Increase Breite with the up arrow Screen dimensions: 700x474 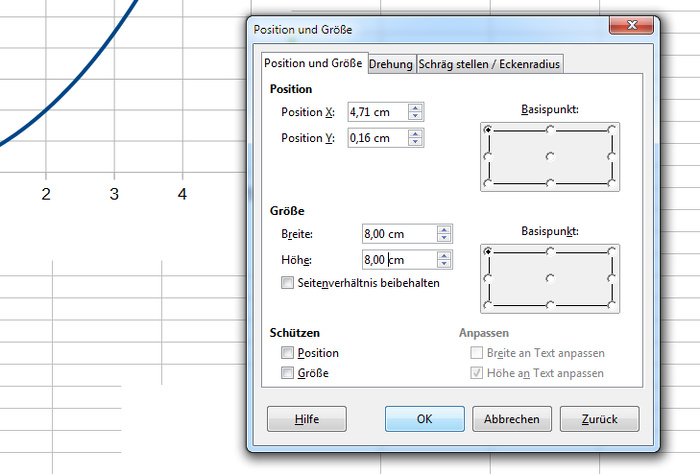(x=444, y=230)
